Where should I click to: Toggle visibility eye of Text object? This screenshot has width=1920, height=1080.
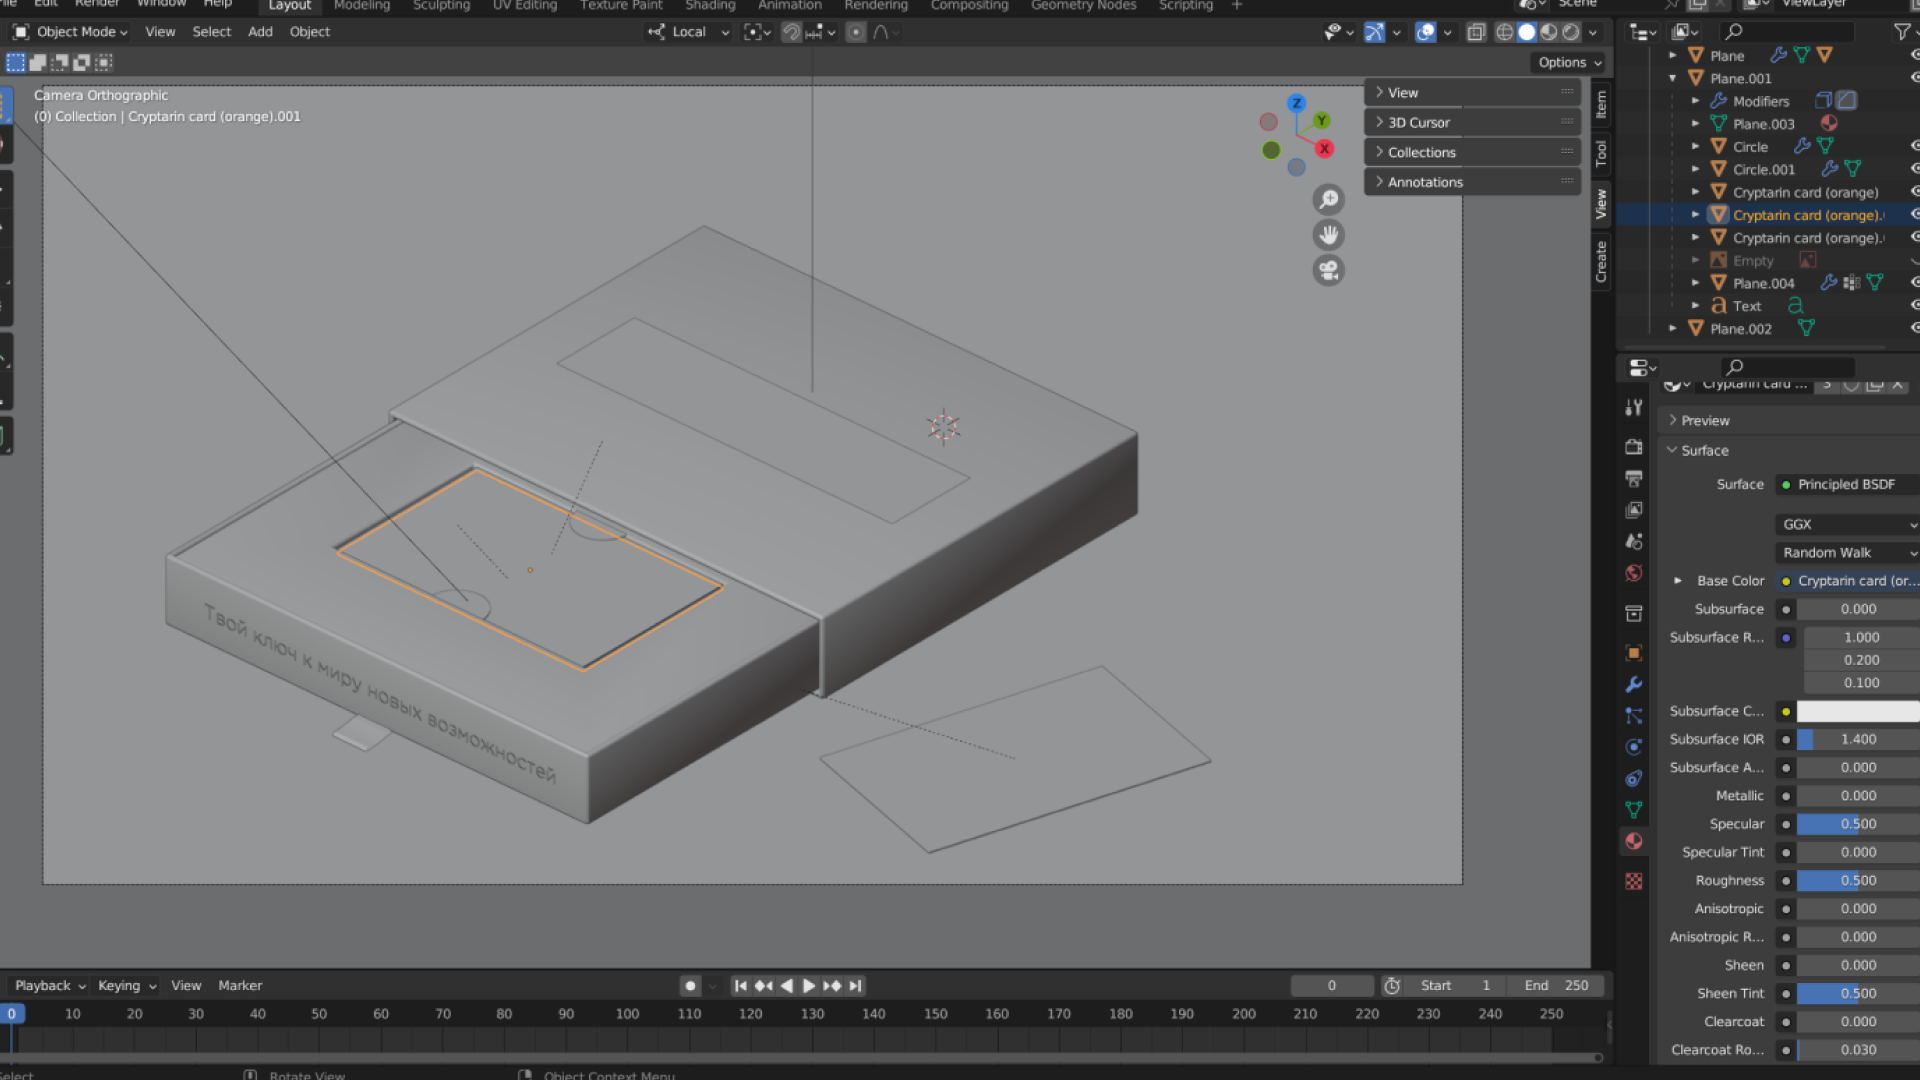click(1914, 305)
